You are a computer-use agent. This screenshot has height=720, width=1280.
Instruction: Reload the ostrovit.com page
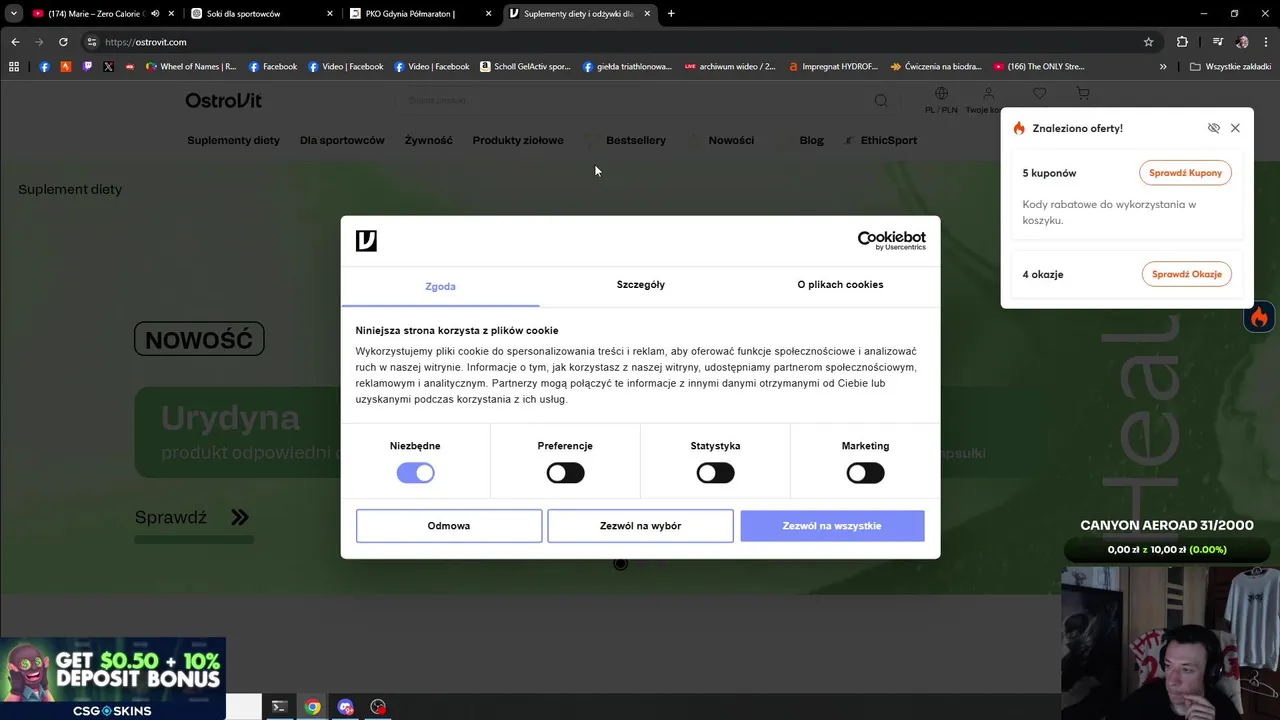63,42
